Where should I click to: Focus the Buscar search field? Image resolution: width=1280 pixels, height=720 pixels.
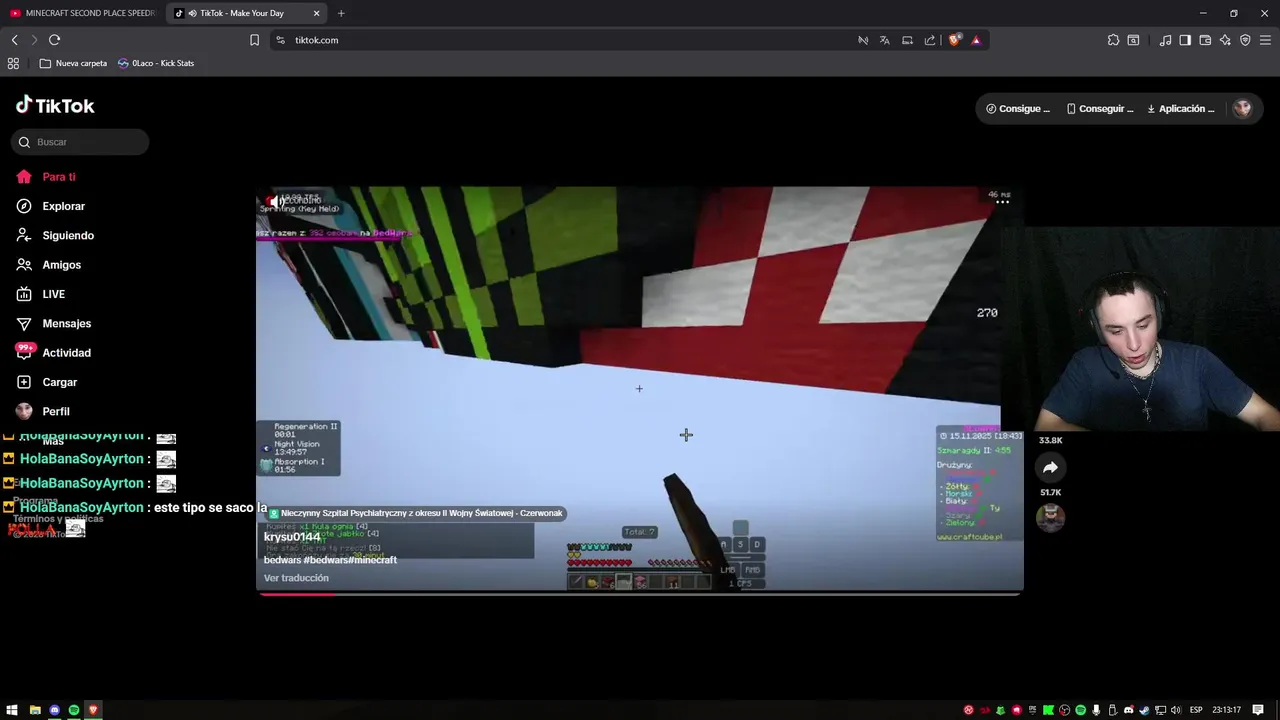coord(80,142)
